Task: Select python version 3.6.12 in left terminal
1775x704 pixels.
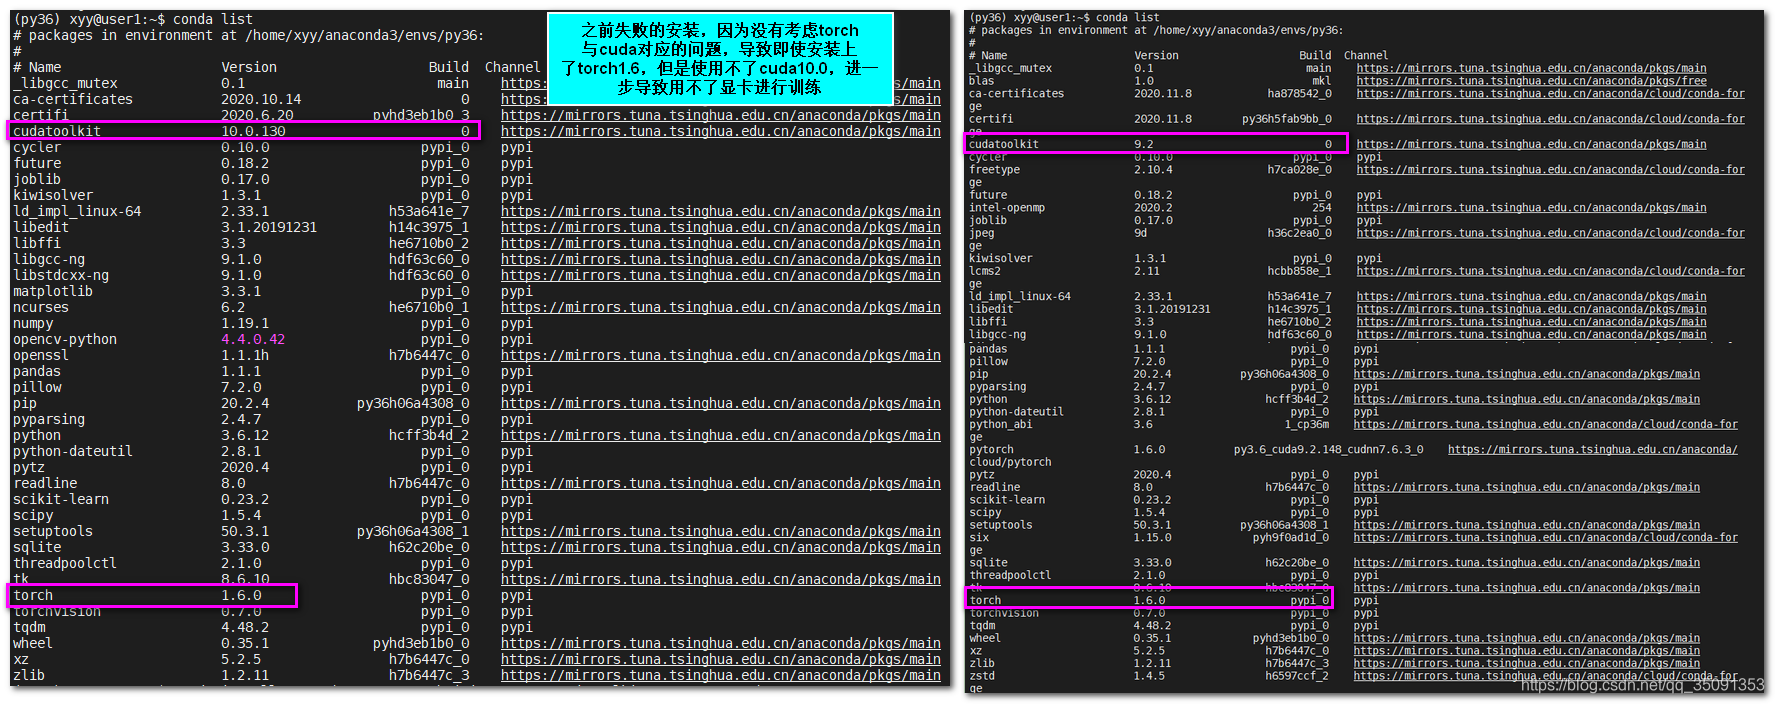Action: (245, 435)
